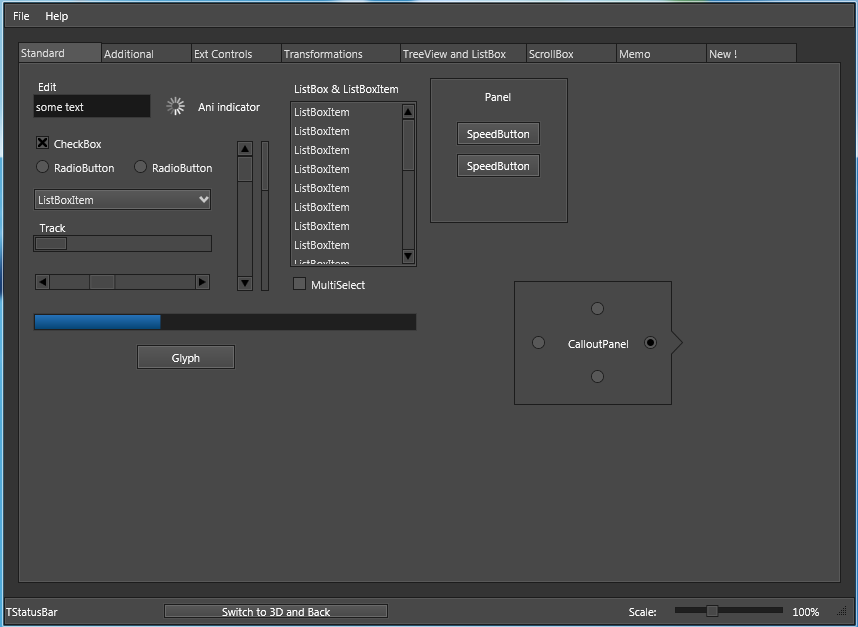
Task: Click the ListBox scroll down arrow
Action: pos(408,256)
